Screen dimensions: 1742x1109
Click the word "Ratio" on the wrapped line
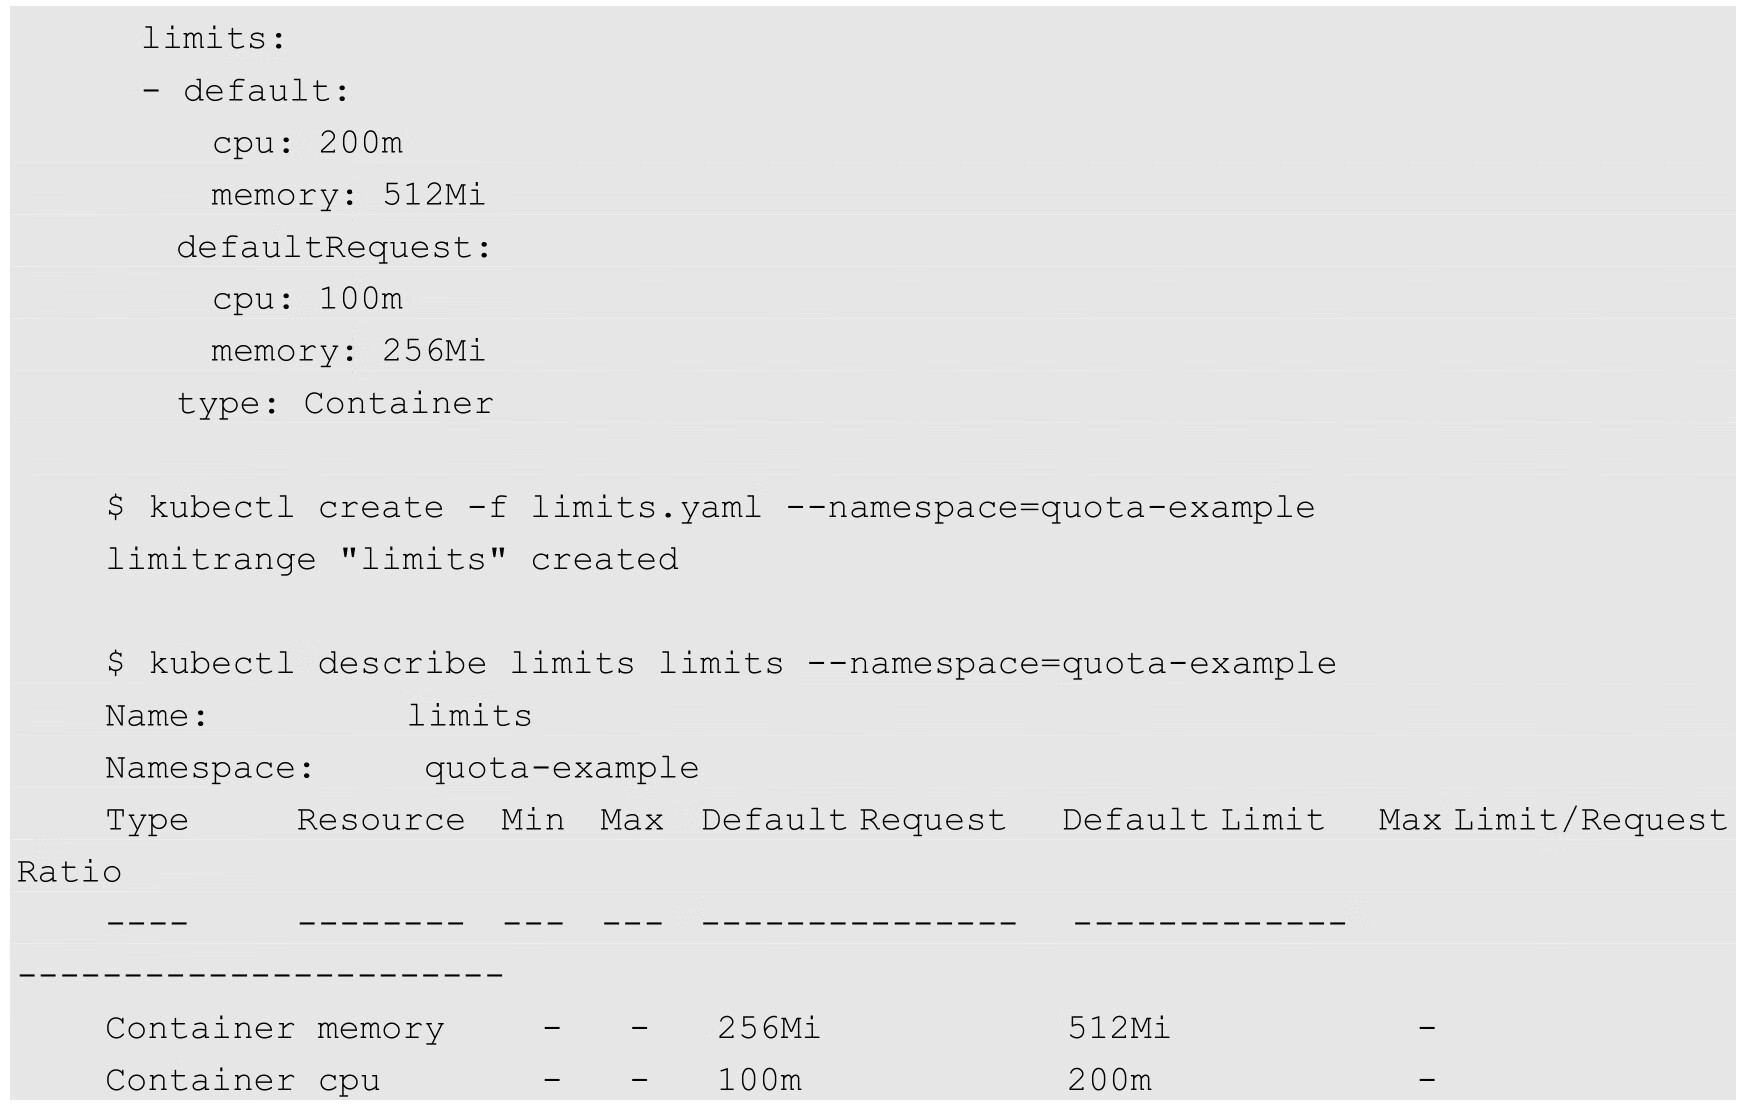coord(69,872)
